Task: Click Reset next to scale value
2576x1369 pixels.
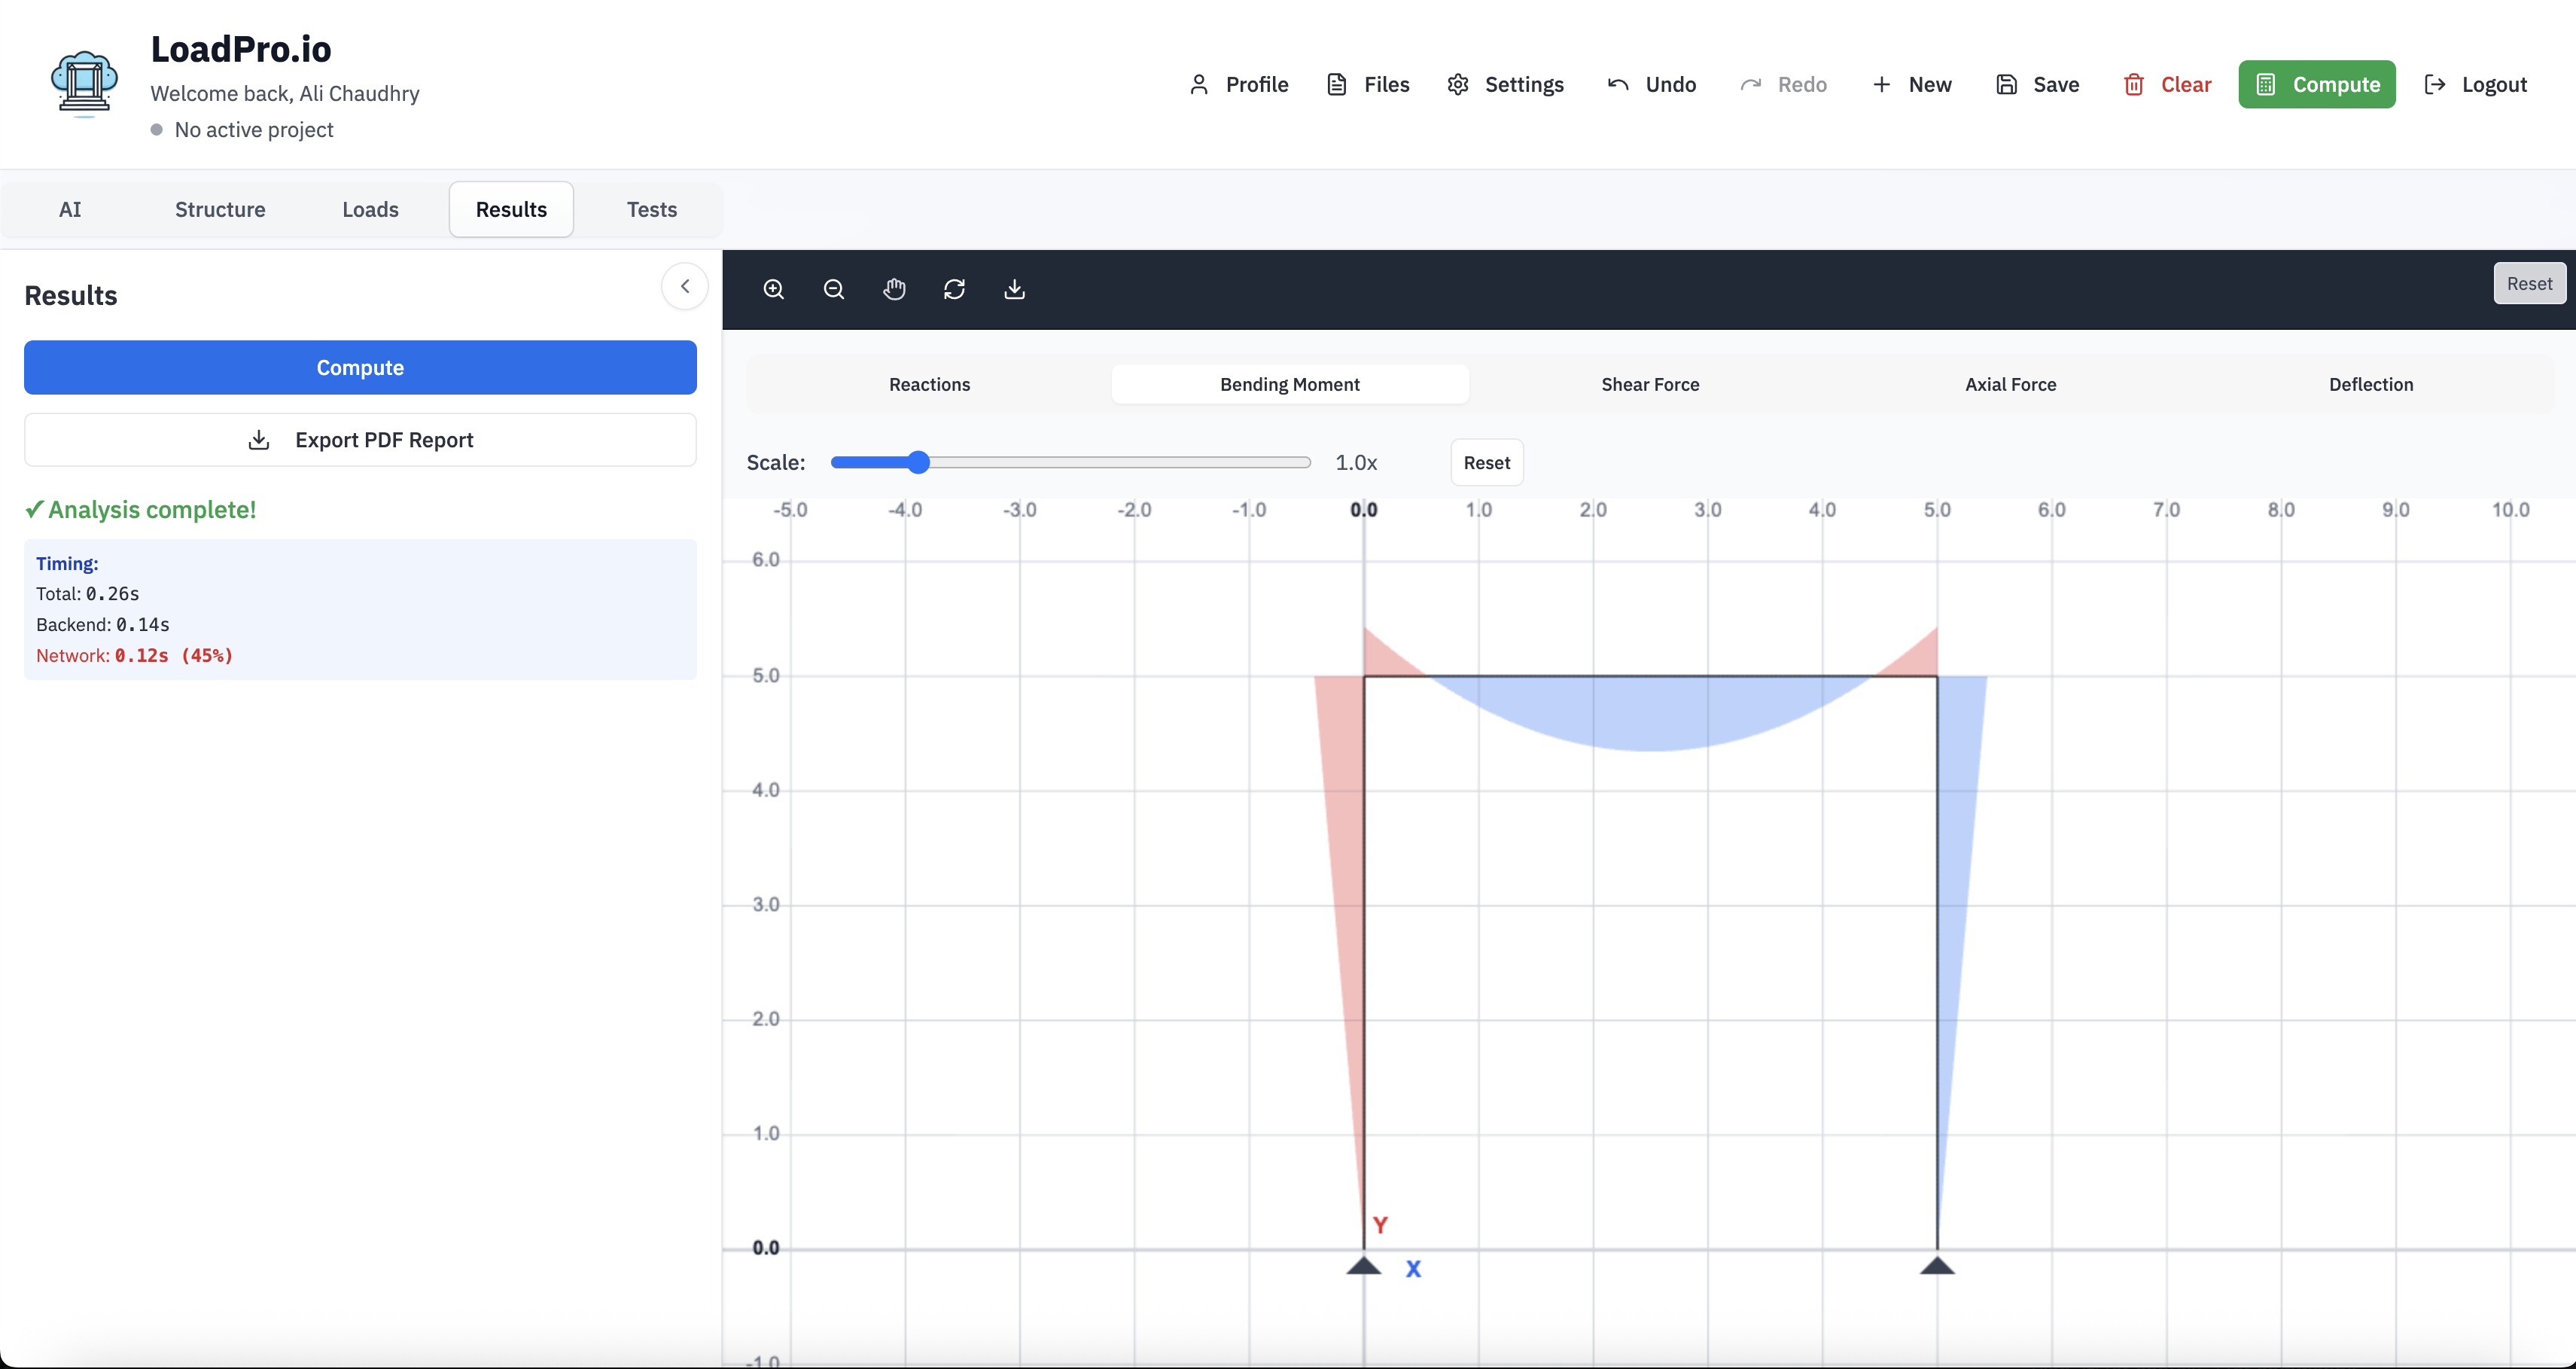Action: coord(1486,462)
